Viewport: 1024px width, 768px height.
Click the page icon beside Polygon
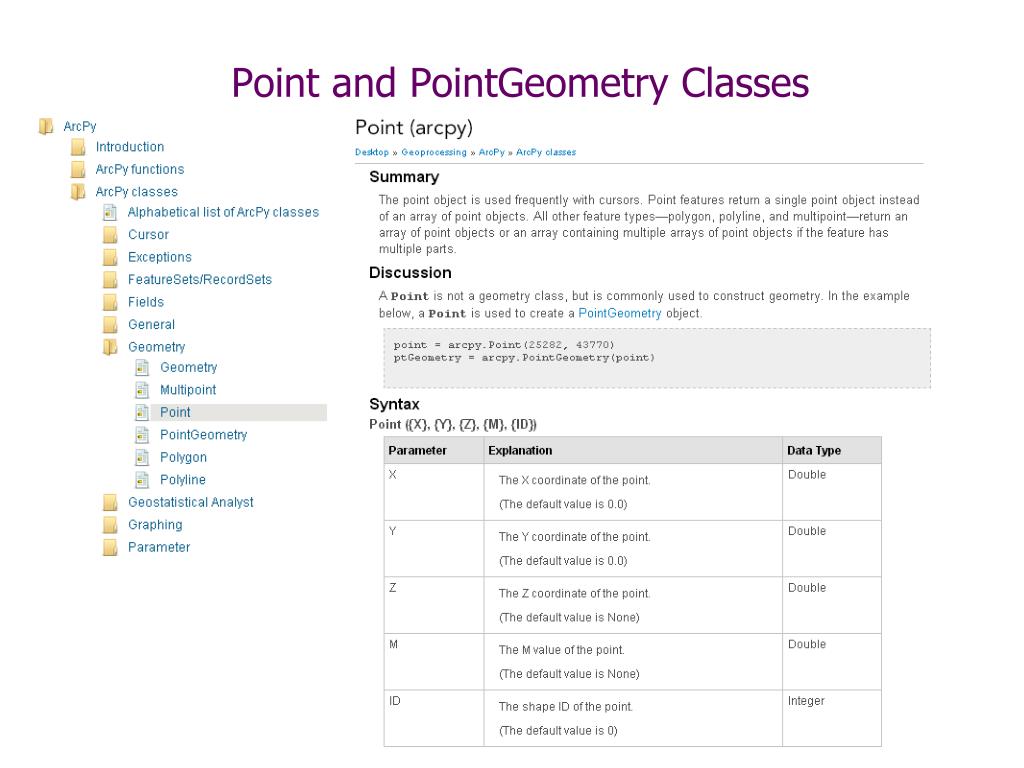coord(142,458)
